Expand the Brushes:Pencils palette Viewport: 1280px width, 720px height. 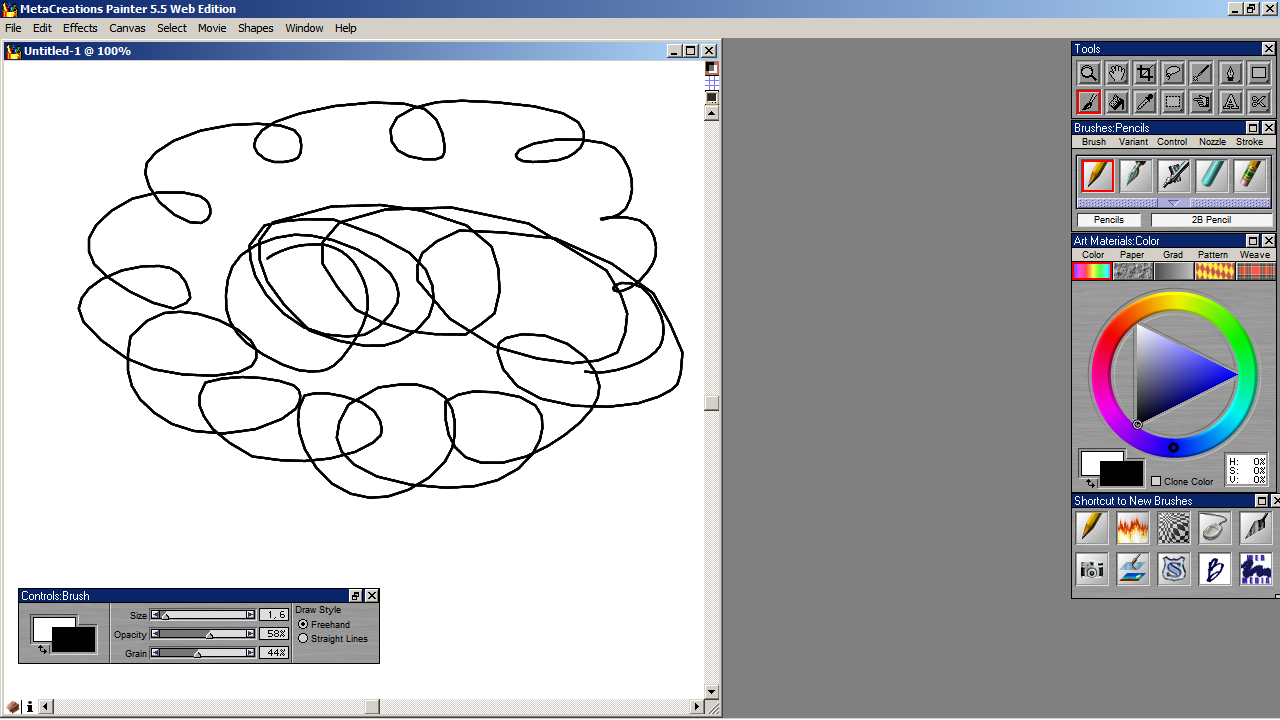pos(1253,128)
